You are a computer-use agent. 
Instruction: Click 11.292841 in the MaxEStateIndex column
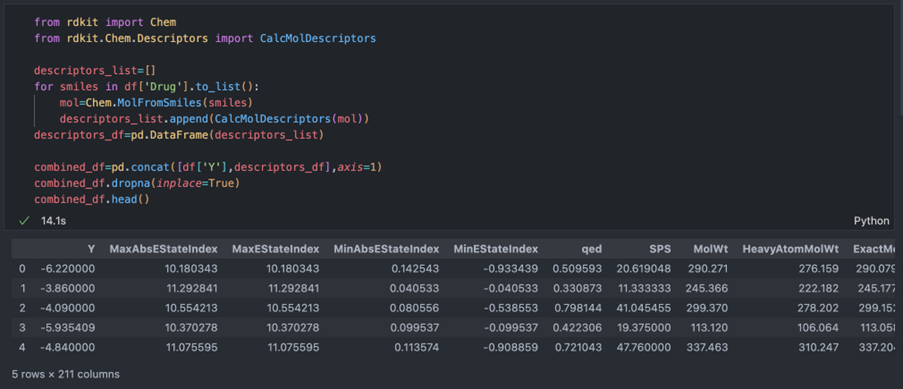click(x=293, y=288)
